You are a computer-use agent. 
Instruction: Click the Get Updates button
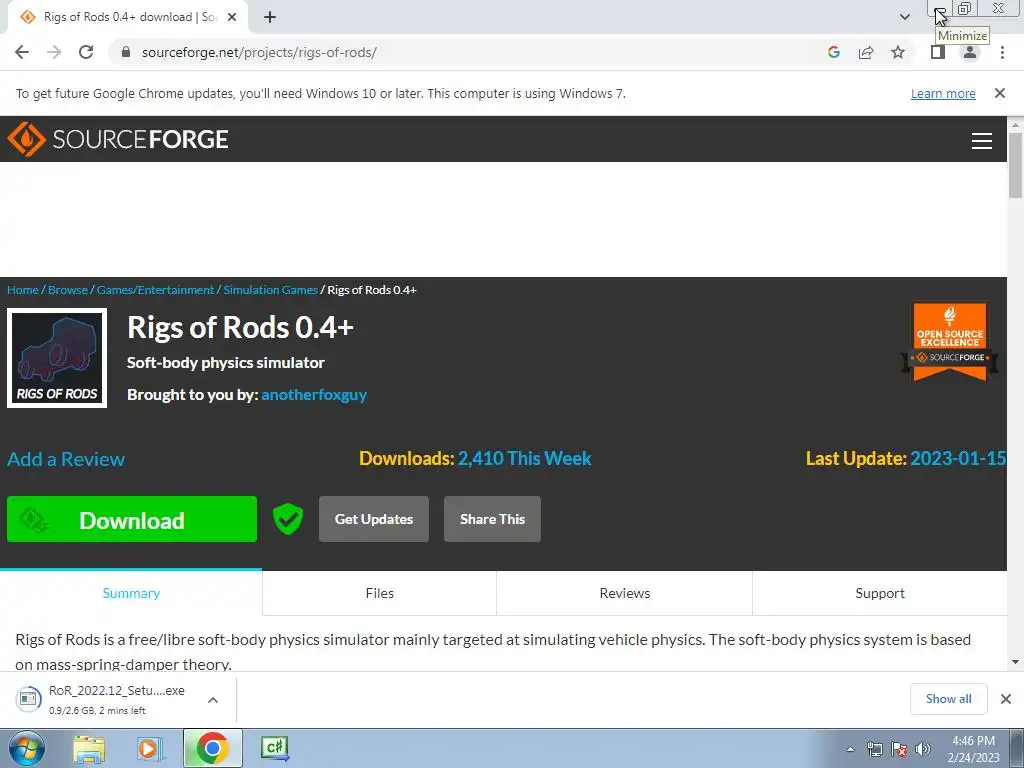[374, 519]
